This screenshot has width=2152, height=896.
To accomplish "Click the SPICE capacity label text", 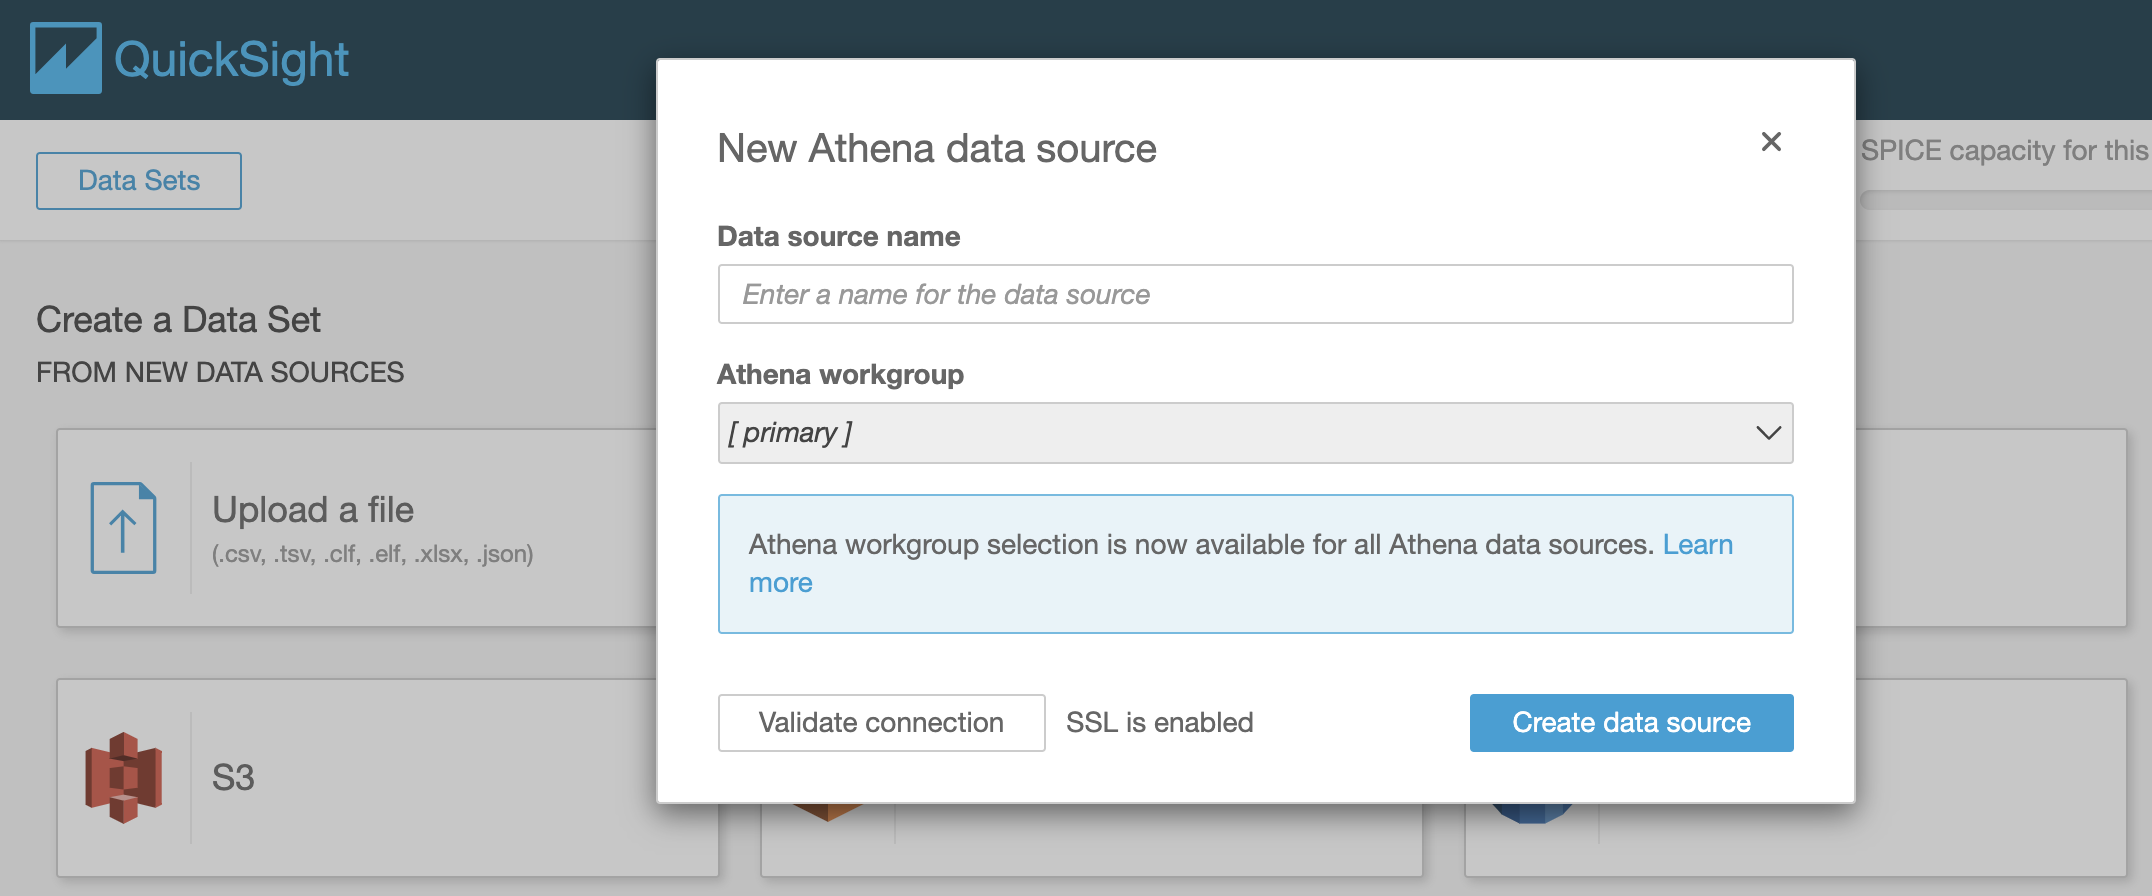I will (x=2004, y=151).
